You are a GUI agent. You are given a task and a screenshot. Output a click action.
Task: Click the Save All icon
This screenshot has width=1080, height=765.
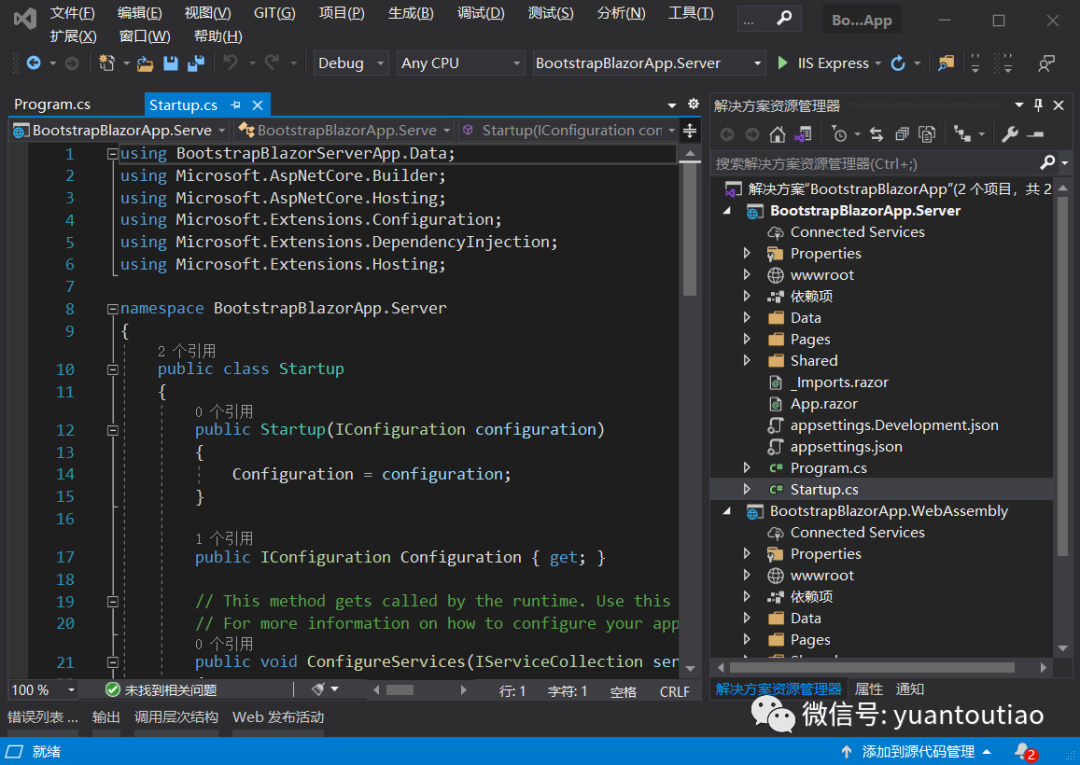tap(196, 63)
